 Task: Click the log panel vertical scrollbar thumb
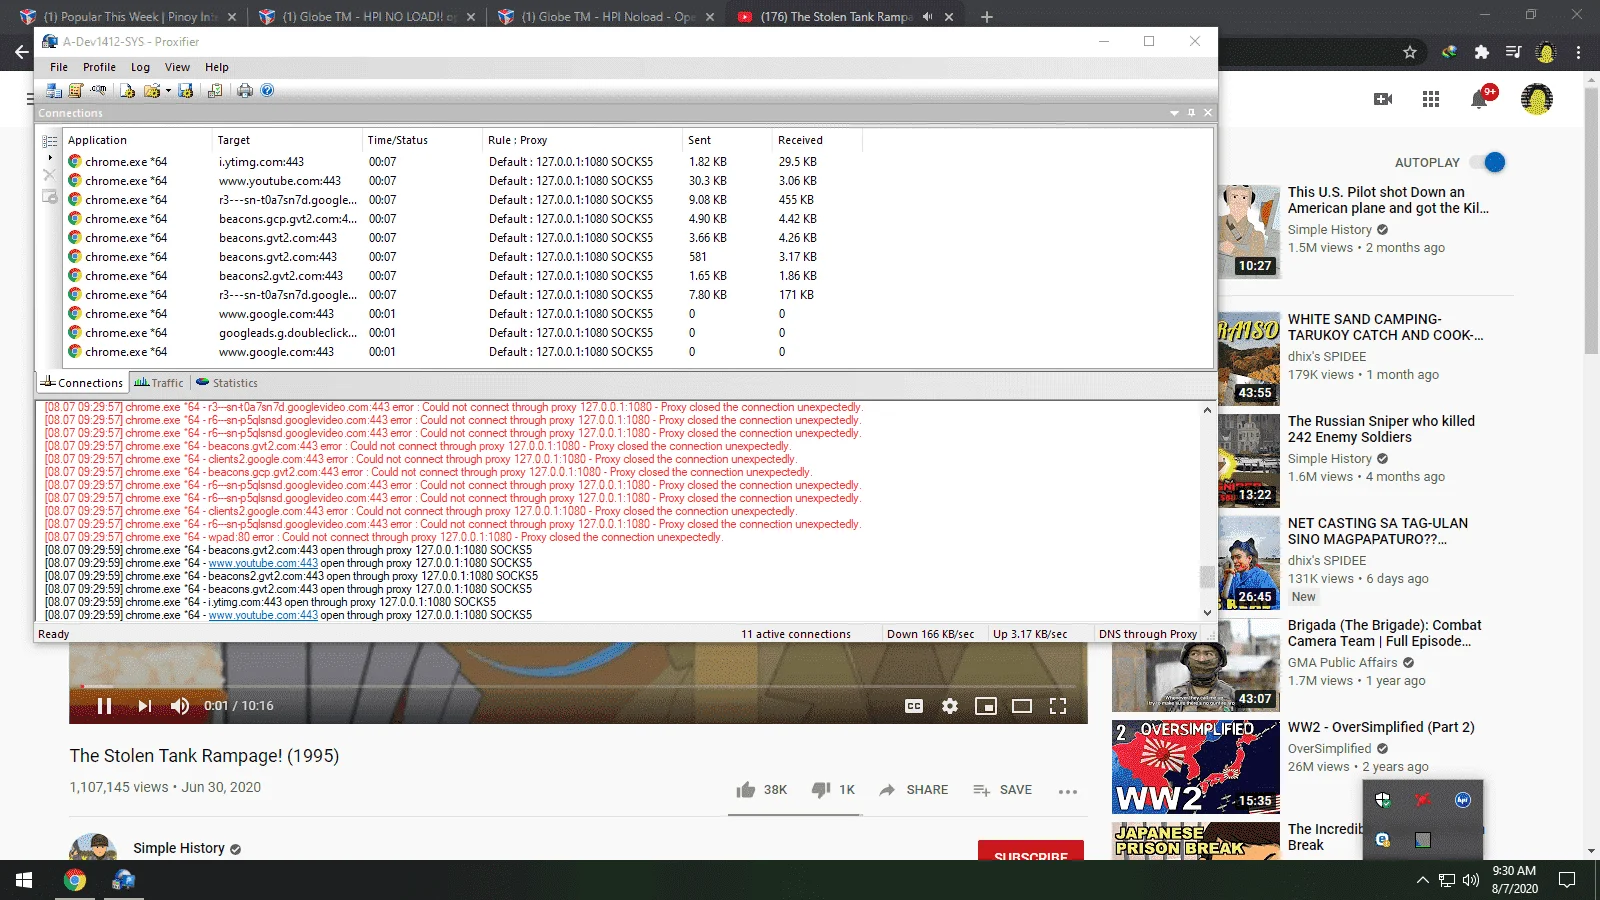coord(1207,577)
